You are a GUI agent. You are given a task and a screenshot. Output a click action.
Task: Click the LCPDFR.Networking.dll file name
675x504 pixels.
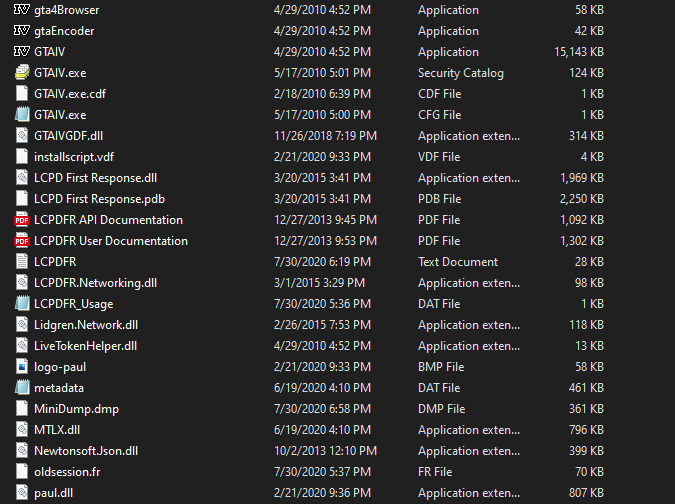95,283
